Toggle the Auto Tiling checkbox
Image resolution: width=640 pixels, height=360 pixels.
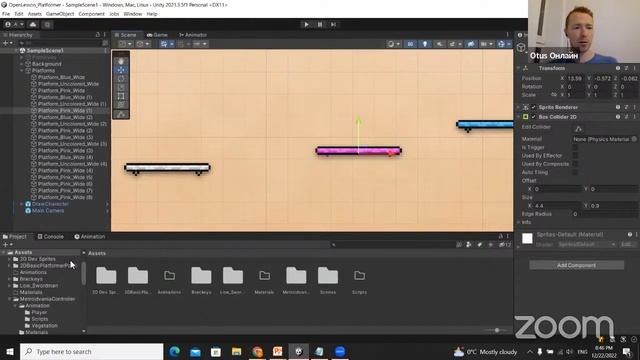tap(575, 172)
